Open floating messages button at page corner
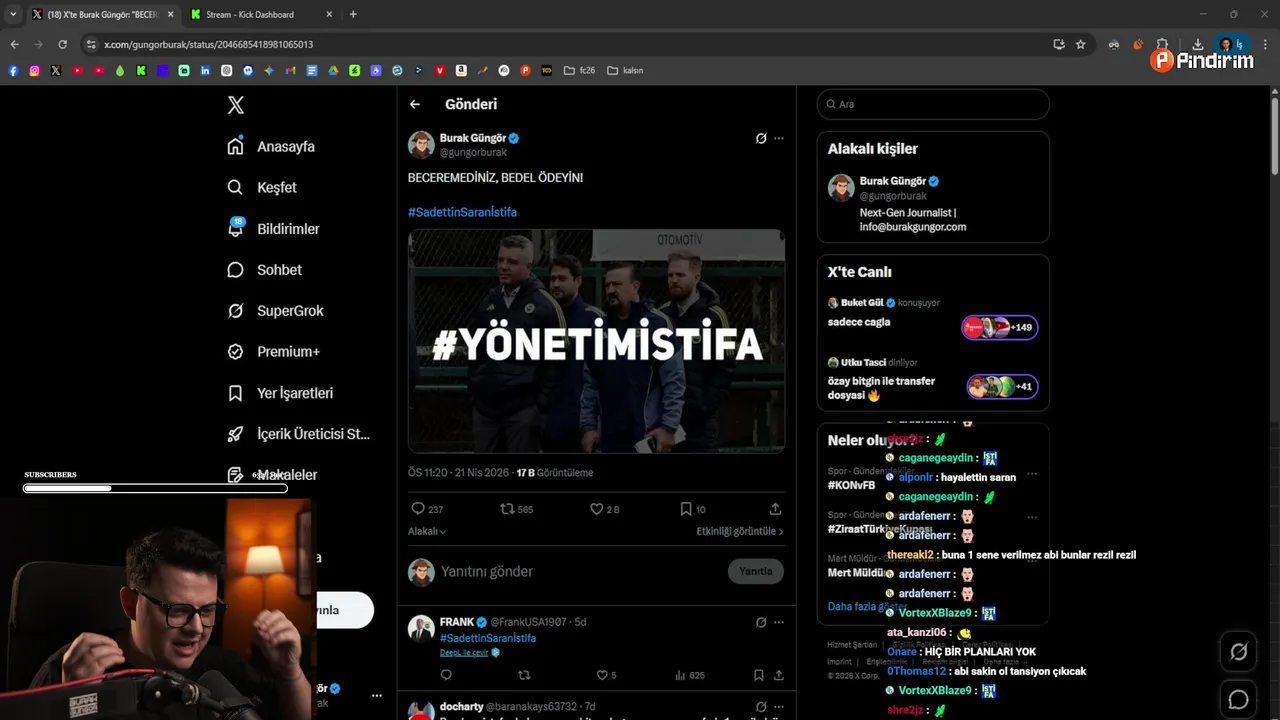The image size is (1280, 720). tap(1238, 699)
